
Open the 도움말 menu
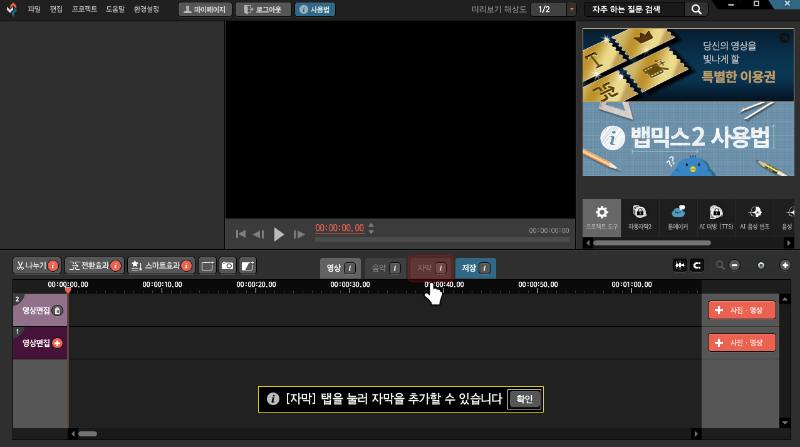click(115, 9)
